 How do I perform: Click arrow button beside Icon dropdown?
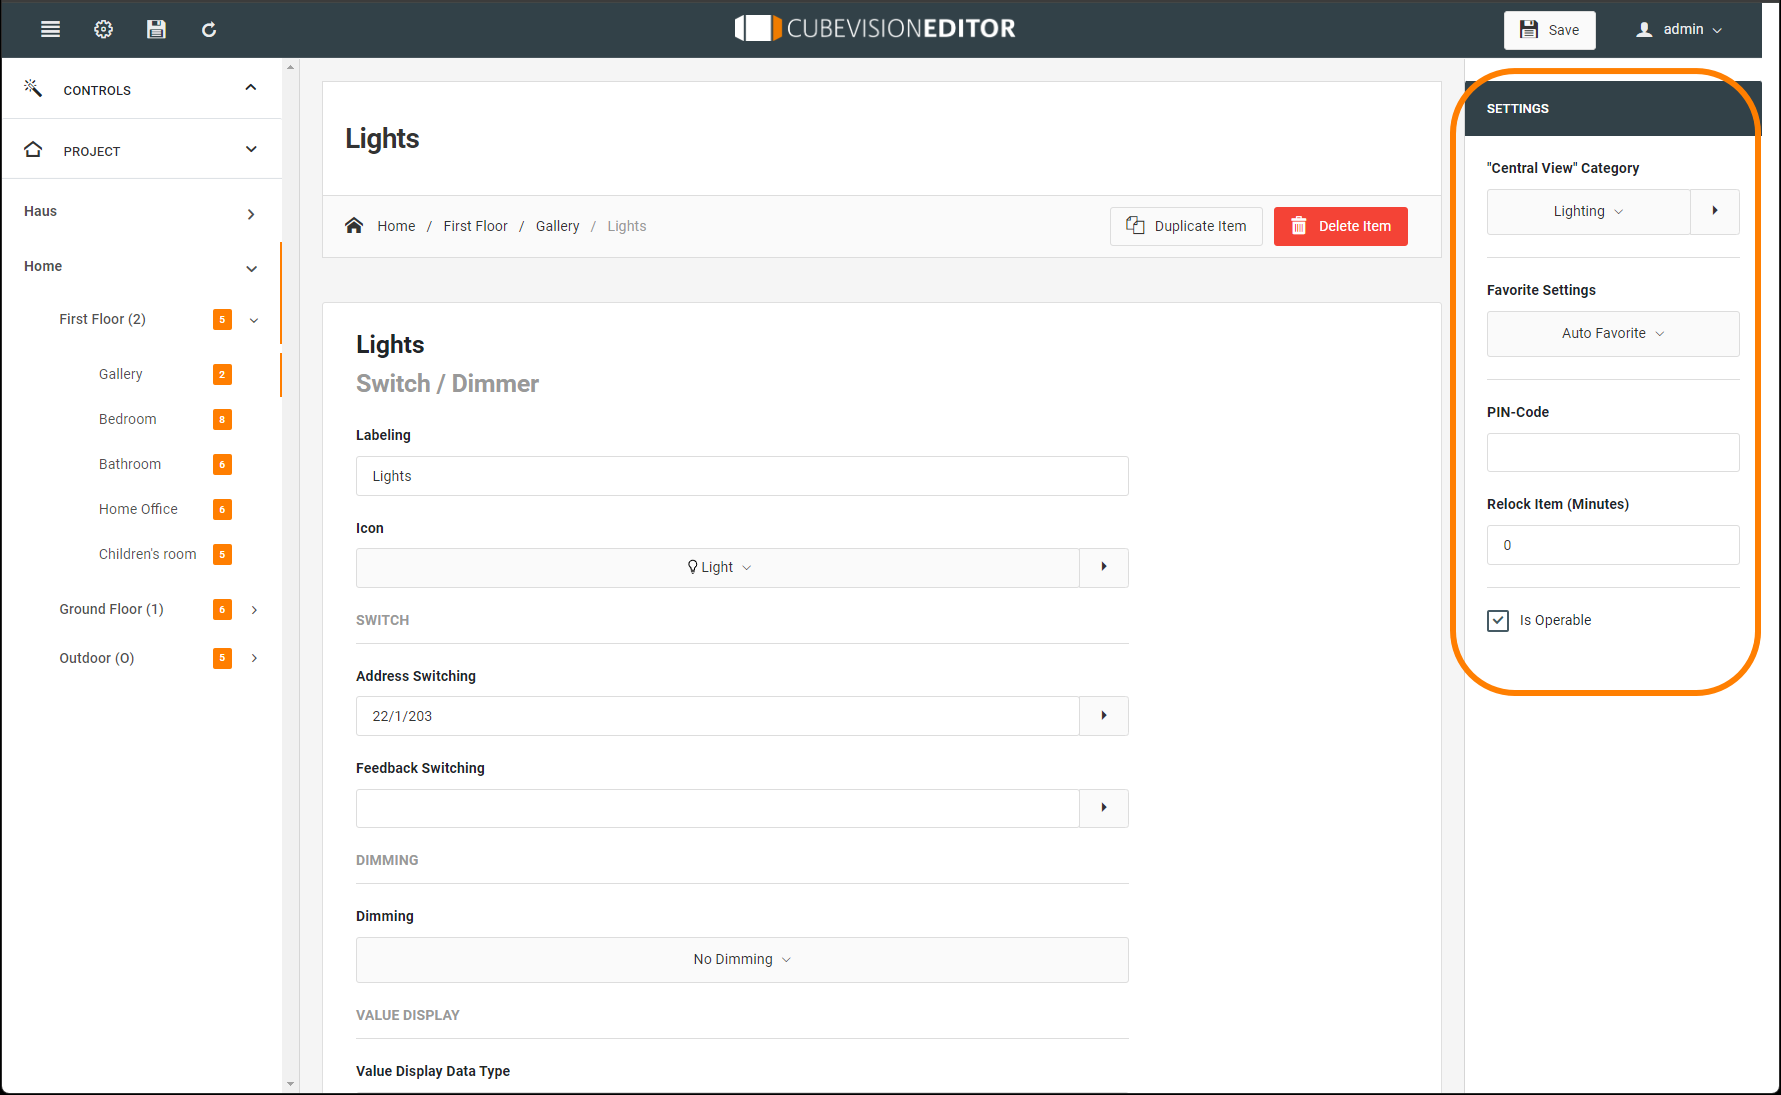point(1104,567)
